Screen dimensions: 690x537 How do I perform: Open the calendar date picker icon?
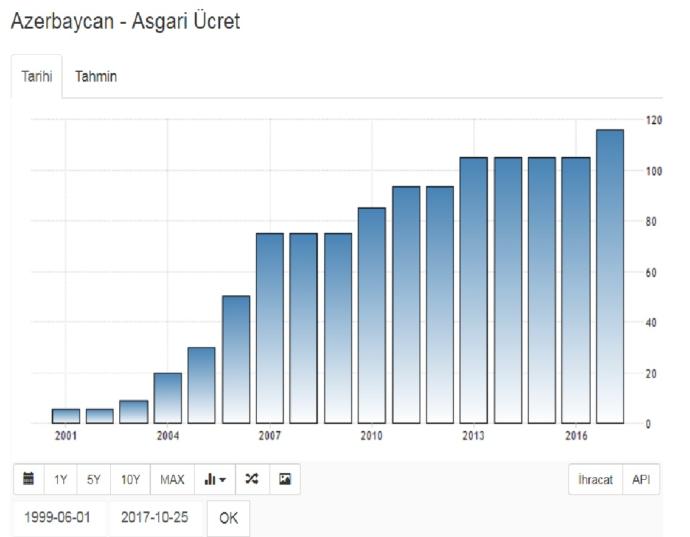coord(29,479)
